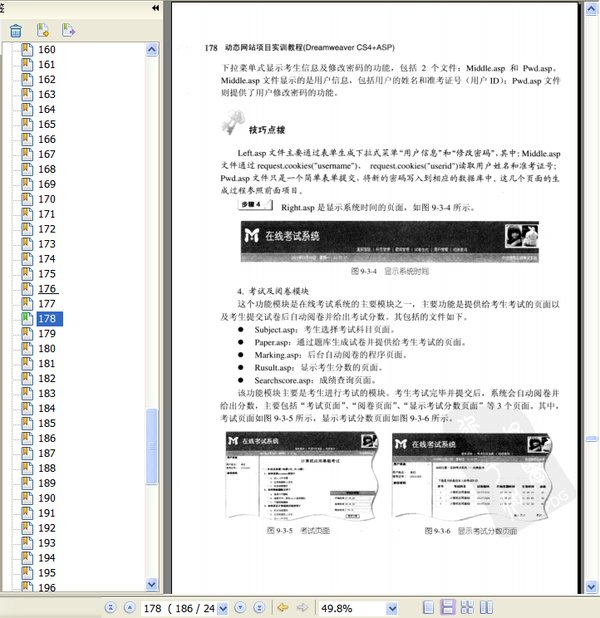Click the gray next view arrow

302,607
